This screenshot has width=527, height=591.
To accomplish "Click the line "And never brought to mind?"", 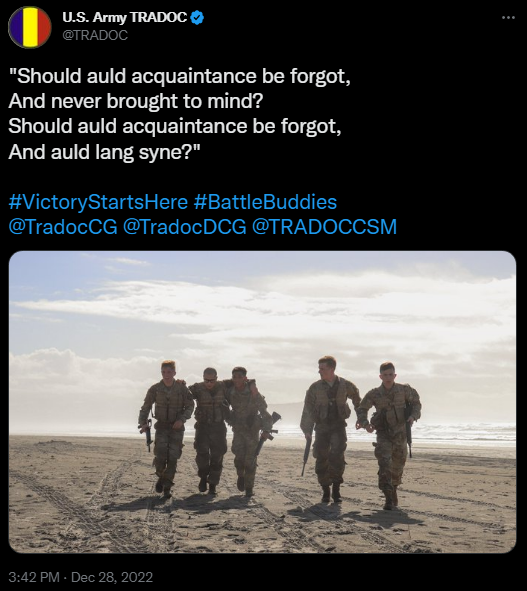I will [x=136, y=101].
